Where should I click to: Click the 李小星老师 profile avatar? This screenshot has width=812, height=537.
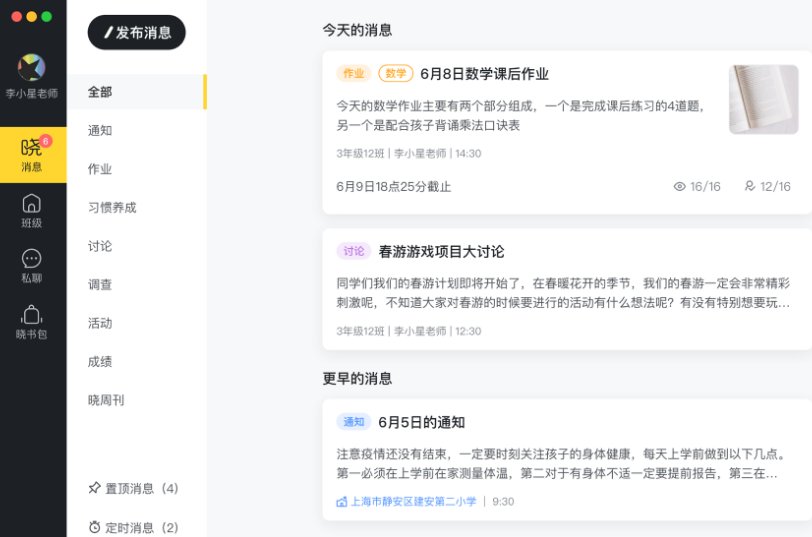(32, 67)
